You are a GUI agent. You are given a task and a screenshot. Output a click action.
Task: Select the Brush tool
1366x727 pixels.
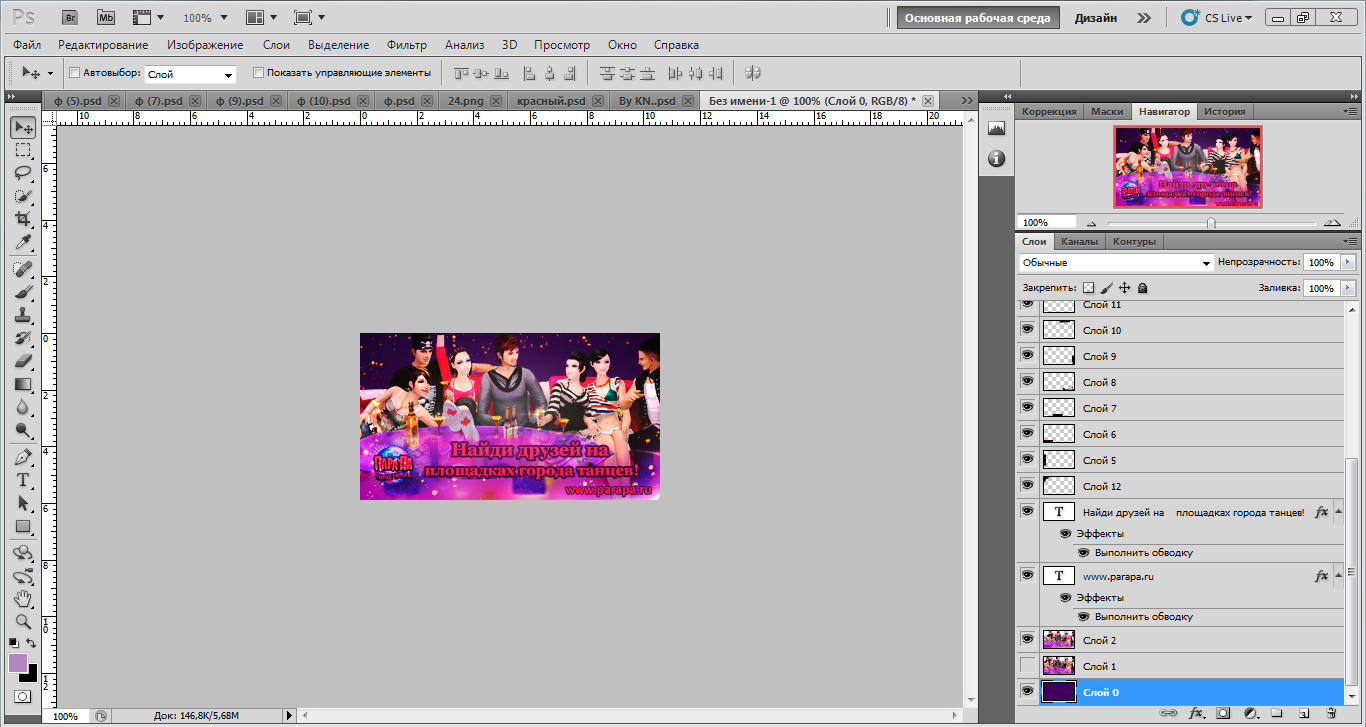click(23, 292)
